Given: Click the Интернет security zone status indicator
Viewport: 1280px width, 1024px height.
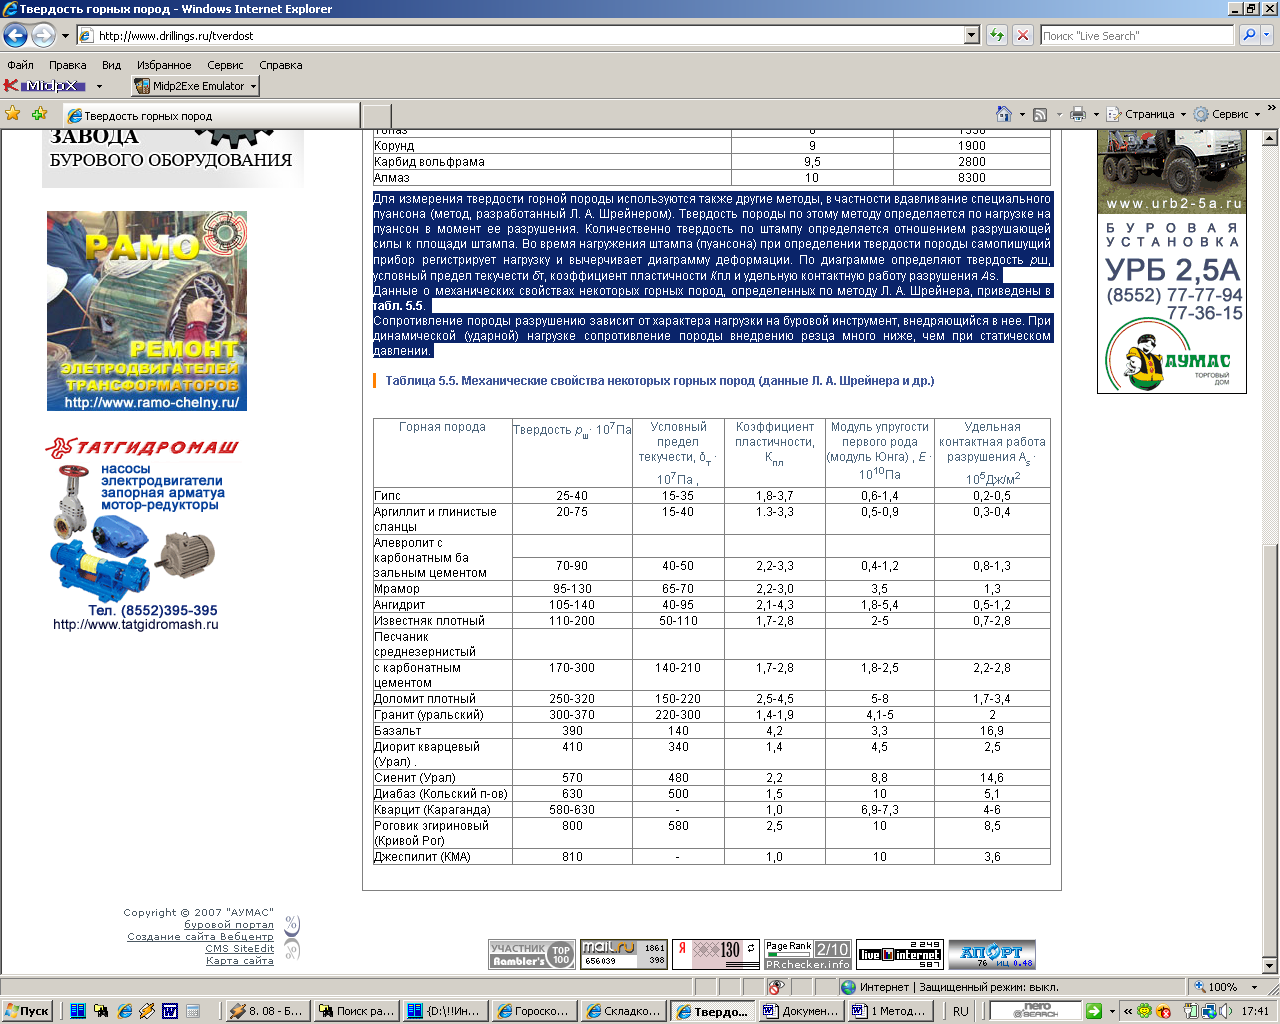Looking at the screenshot, I should pyautogui.click(x=950, y=986).
